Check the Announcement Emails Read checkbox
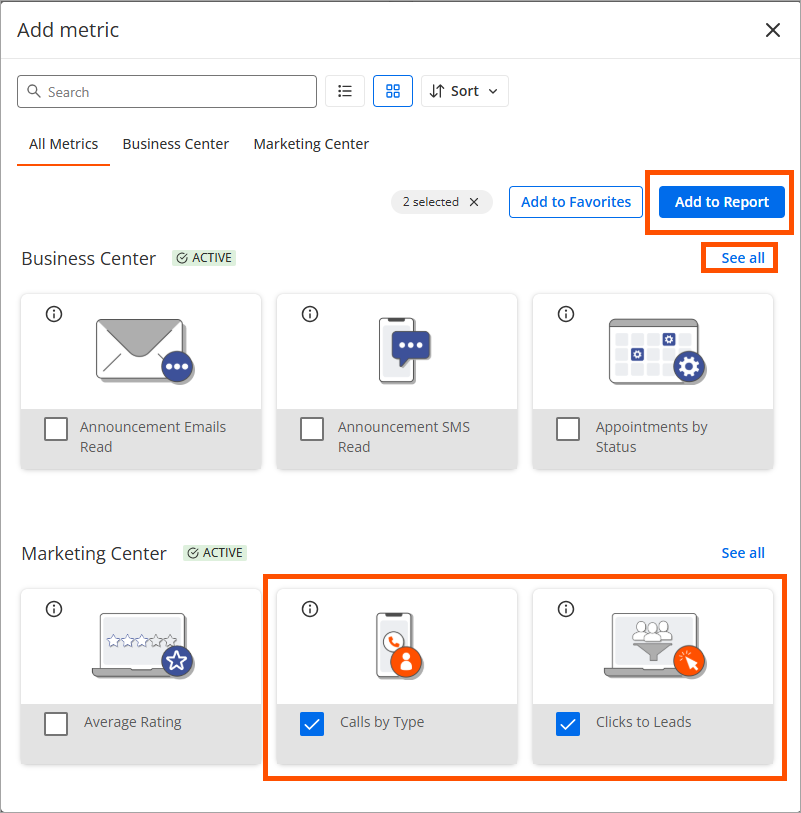 coord(56,429)
